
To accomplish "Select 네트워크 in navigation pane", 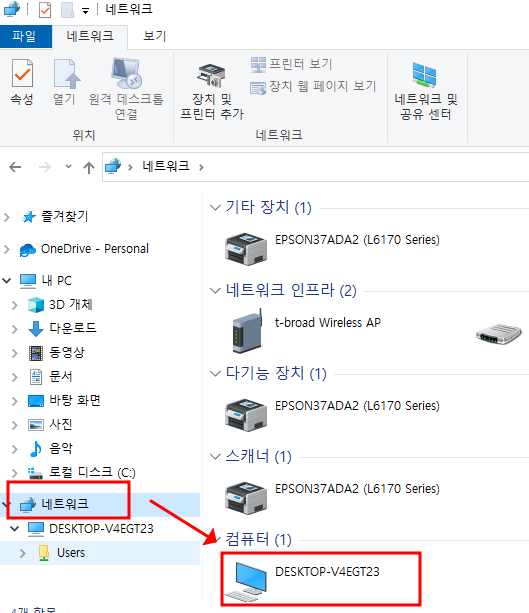I will click(x=65, y=504).
